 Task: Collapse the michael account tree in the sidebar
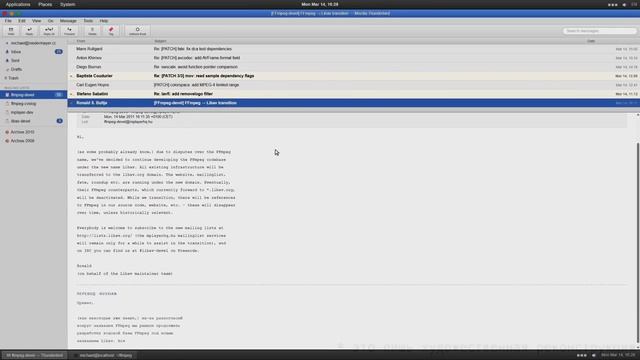7,43
